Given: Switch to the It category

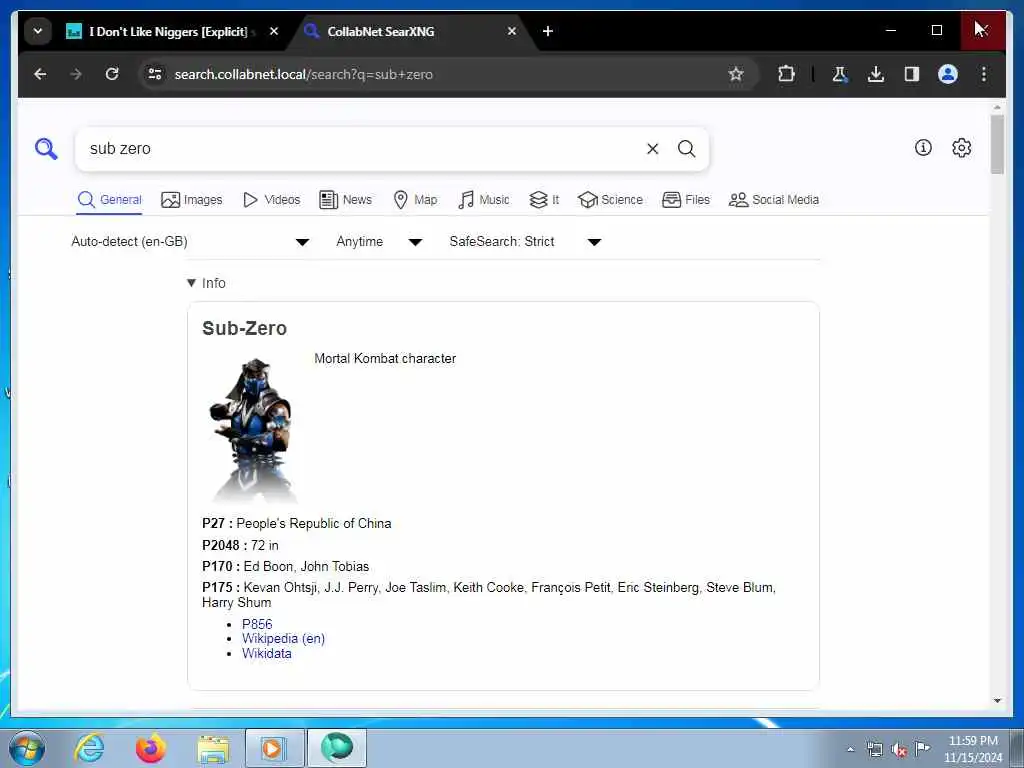Looking at the screenshot, I should click(544, 200).
